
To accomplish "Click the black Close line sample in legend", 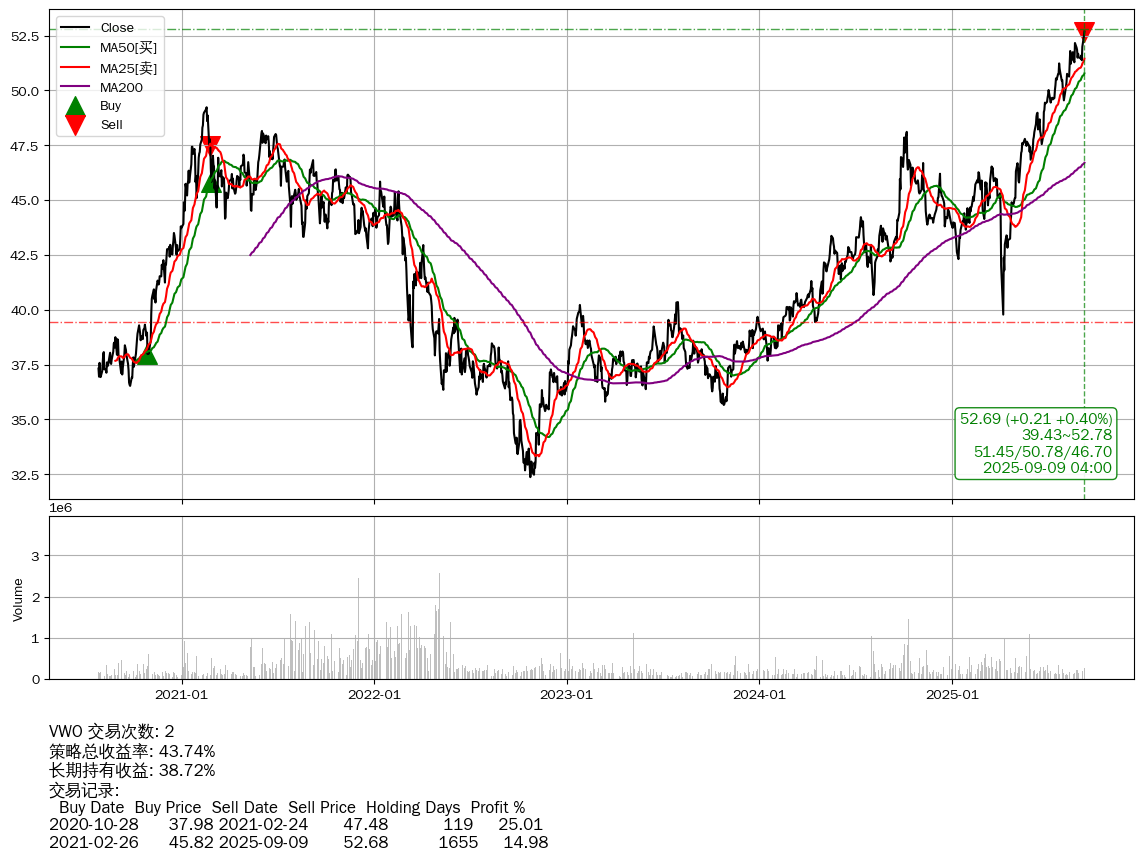I will pos(75,28).
